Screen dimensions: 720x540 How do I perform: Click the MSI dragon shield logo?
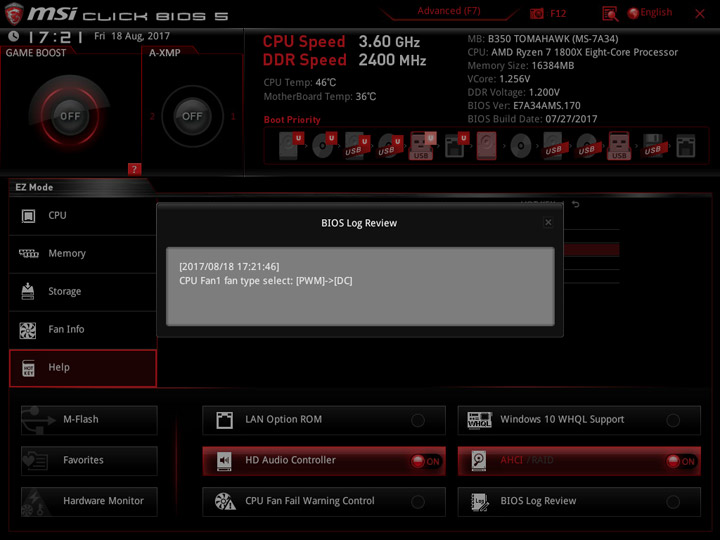(14, 14)
